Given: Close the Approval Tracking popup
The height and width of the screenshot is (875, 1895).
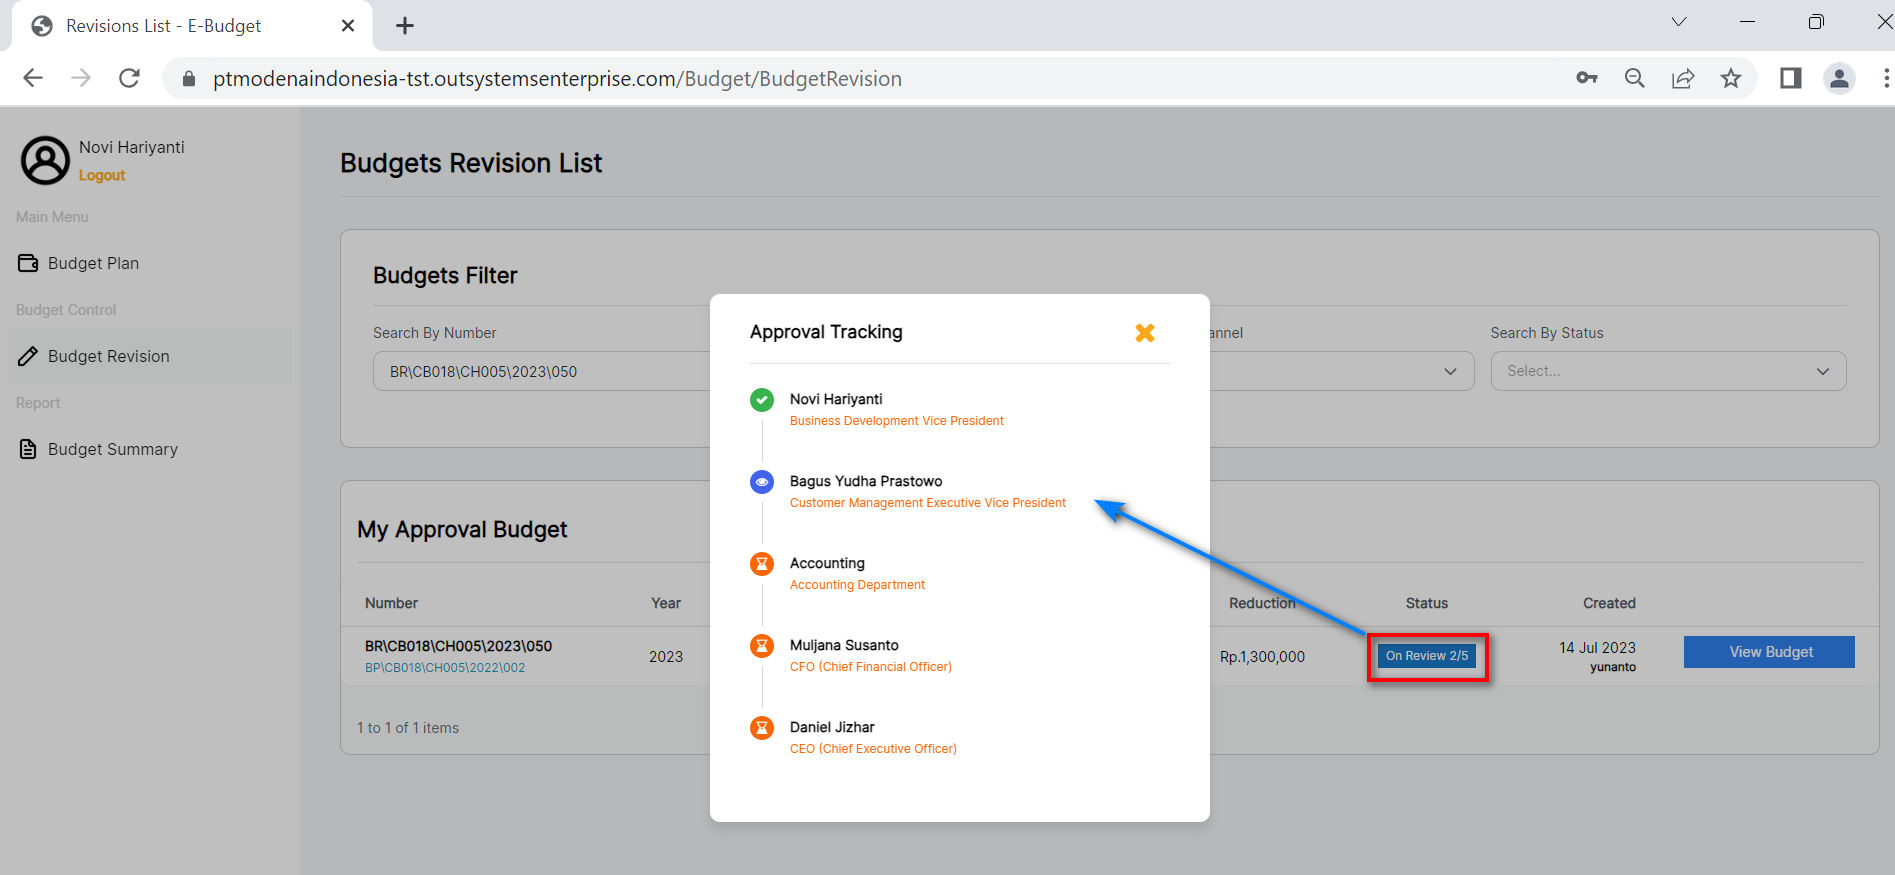Looking at the screenshot, I should 1145,333.
